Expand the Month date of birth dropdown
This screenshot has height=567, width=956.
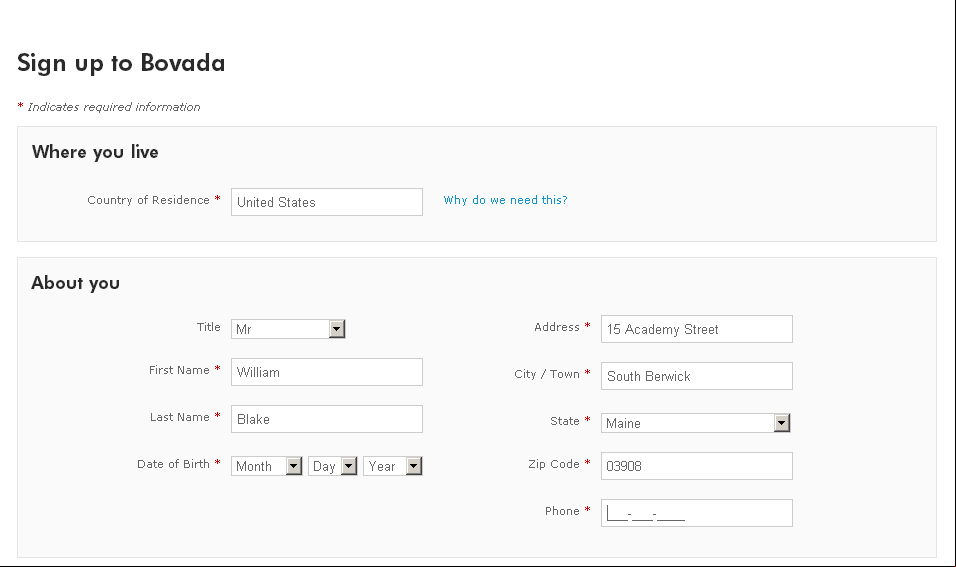(294, 466)
